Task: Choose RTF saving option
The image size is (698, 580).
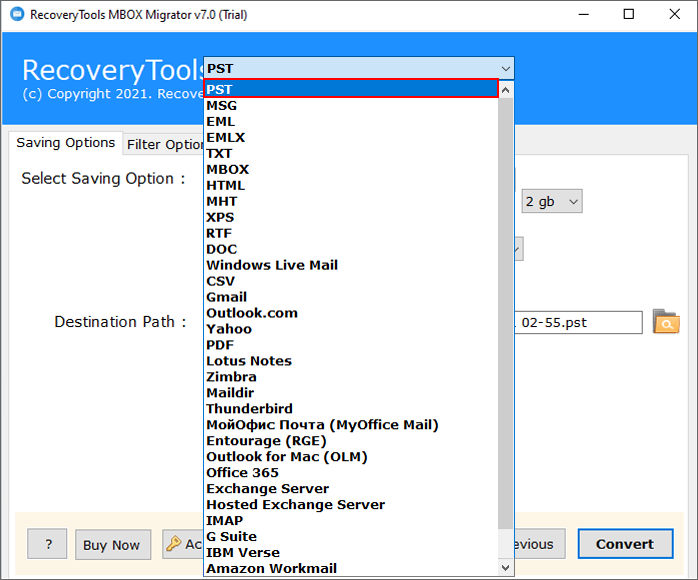Action: pyautogui.click(x=351, y=233)
